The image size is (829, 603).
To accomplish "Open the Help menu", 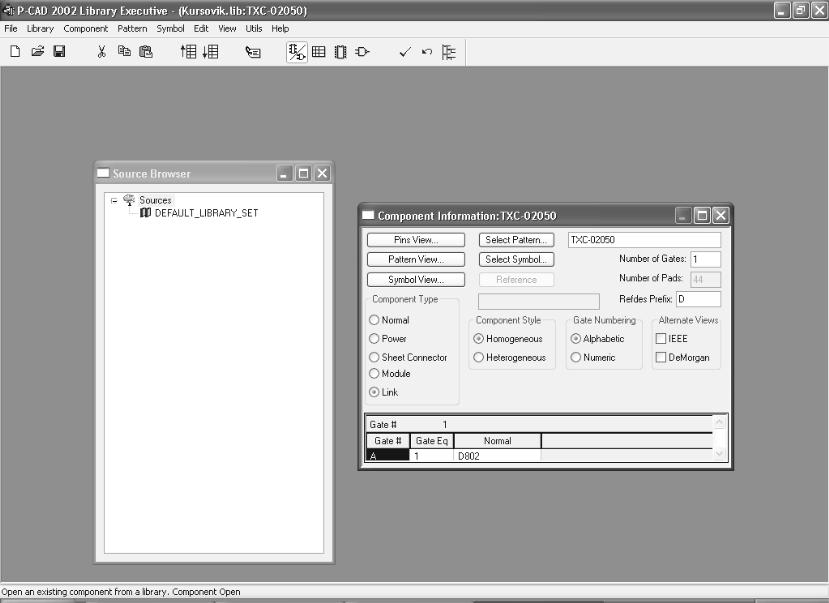I will point(280,29).
